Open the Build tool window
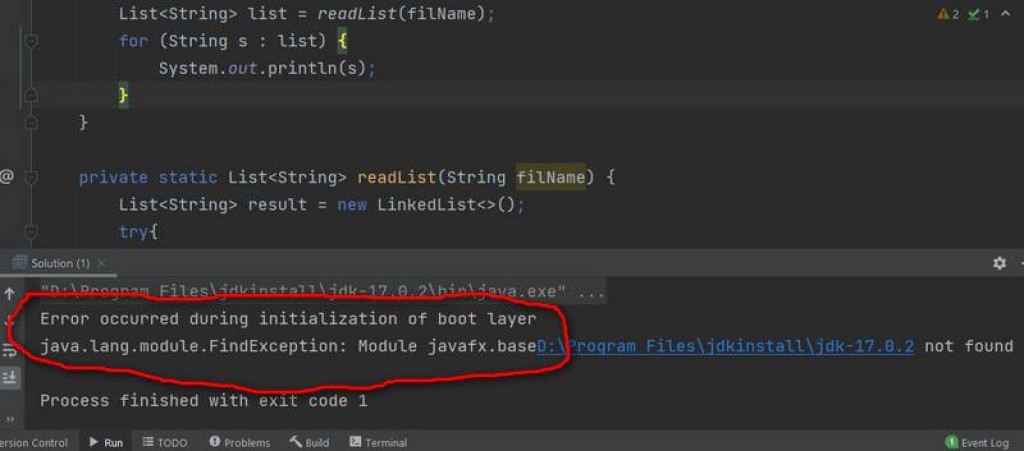 [310, 442]
